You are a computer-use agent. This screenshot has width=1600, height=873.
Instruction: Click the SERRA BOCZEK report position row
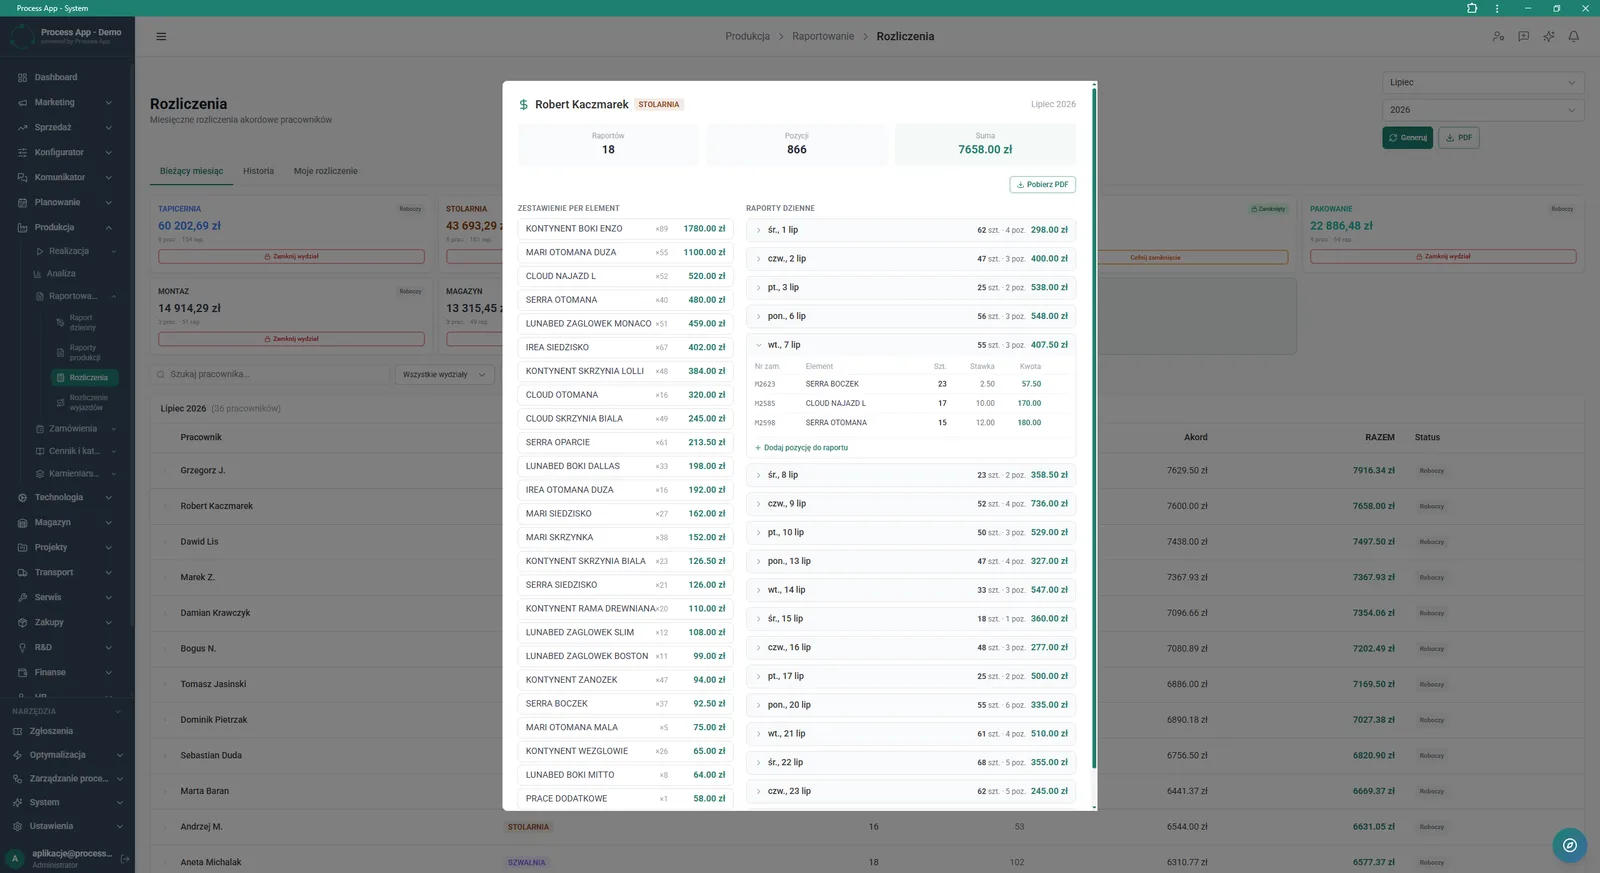coord(910,384)
